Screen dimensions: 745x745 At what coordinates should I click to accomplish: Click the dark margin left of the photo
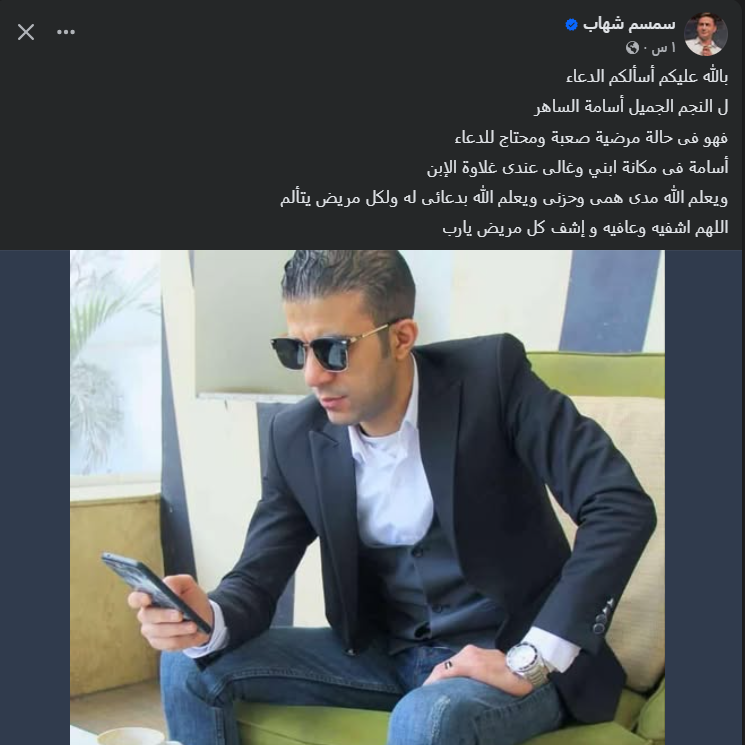35,497
